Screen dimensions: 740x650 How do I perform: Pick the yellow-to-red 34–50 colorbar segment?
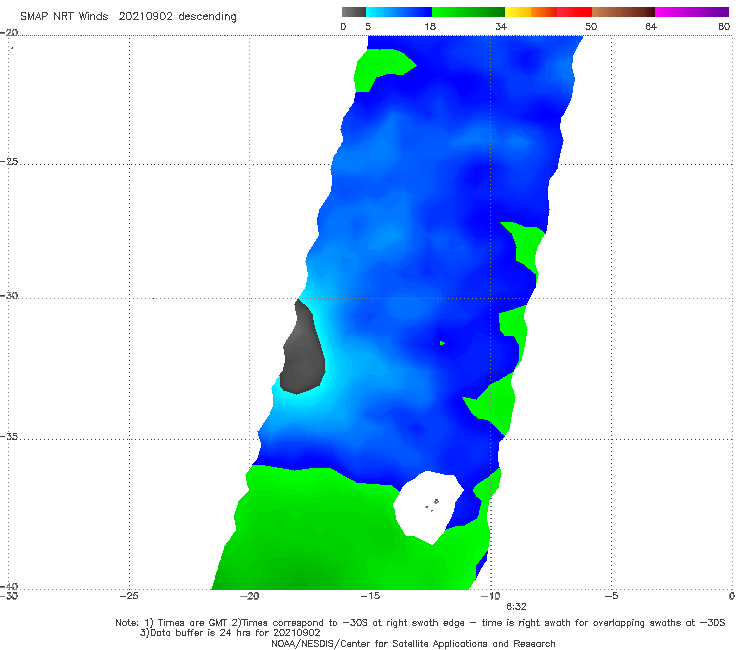click(x=548, y=12)
